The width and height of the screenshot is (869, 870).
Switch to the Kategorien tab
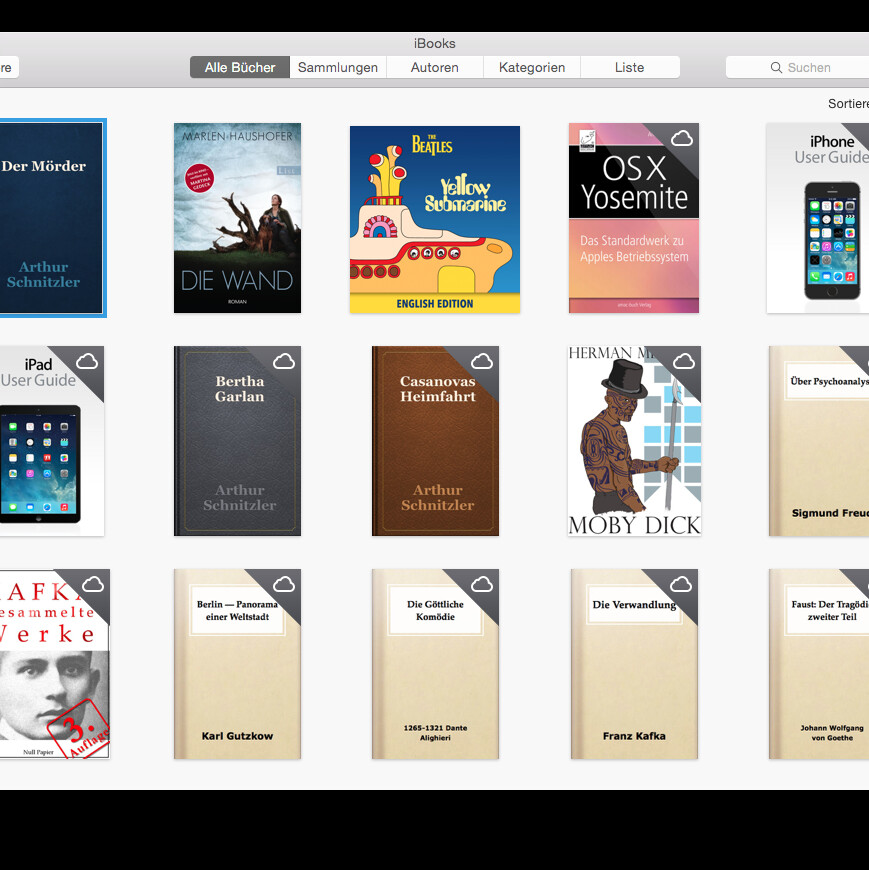pos(532,67)
